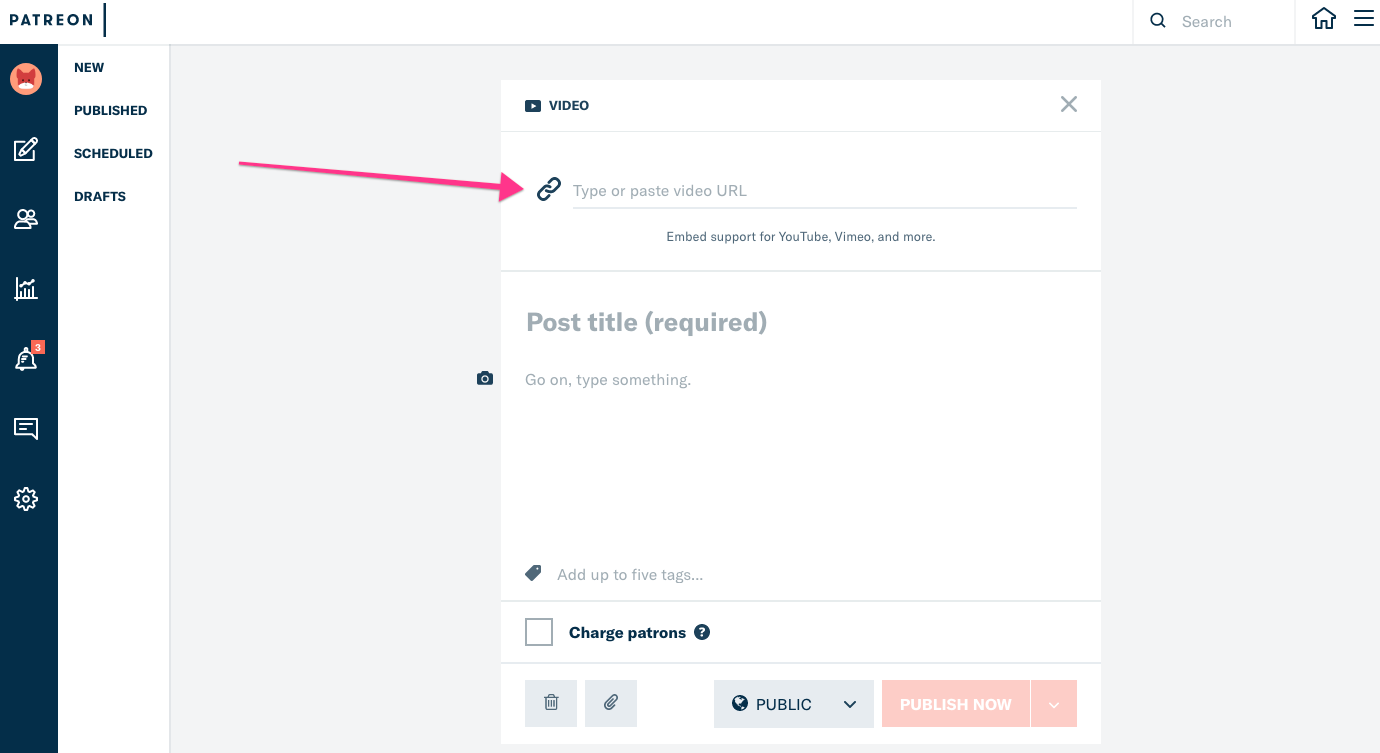The image size is (1380, 753).
Task: Attach a file using the paperclip icon
Action: pyautogui.click(x=611, y=703)
